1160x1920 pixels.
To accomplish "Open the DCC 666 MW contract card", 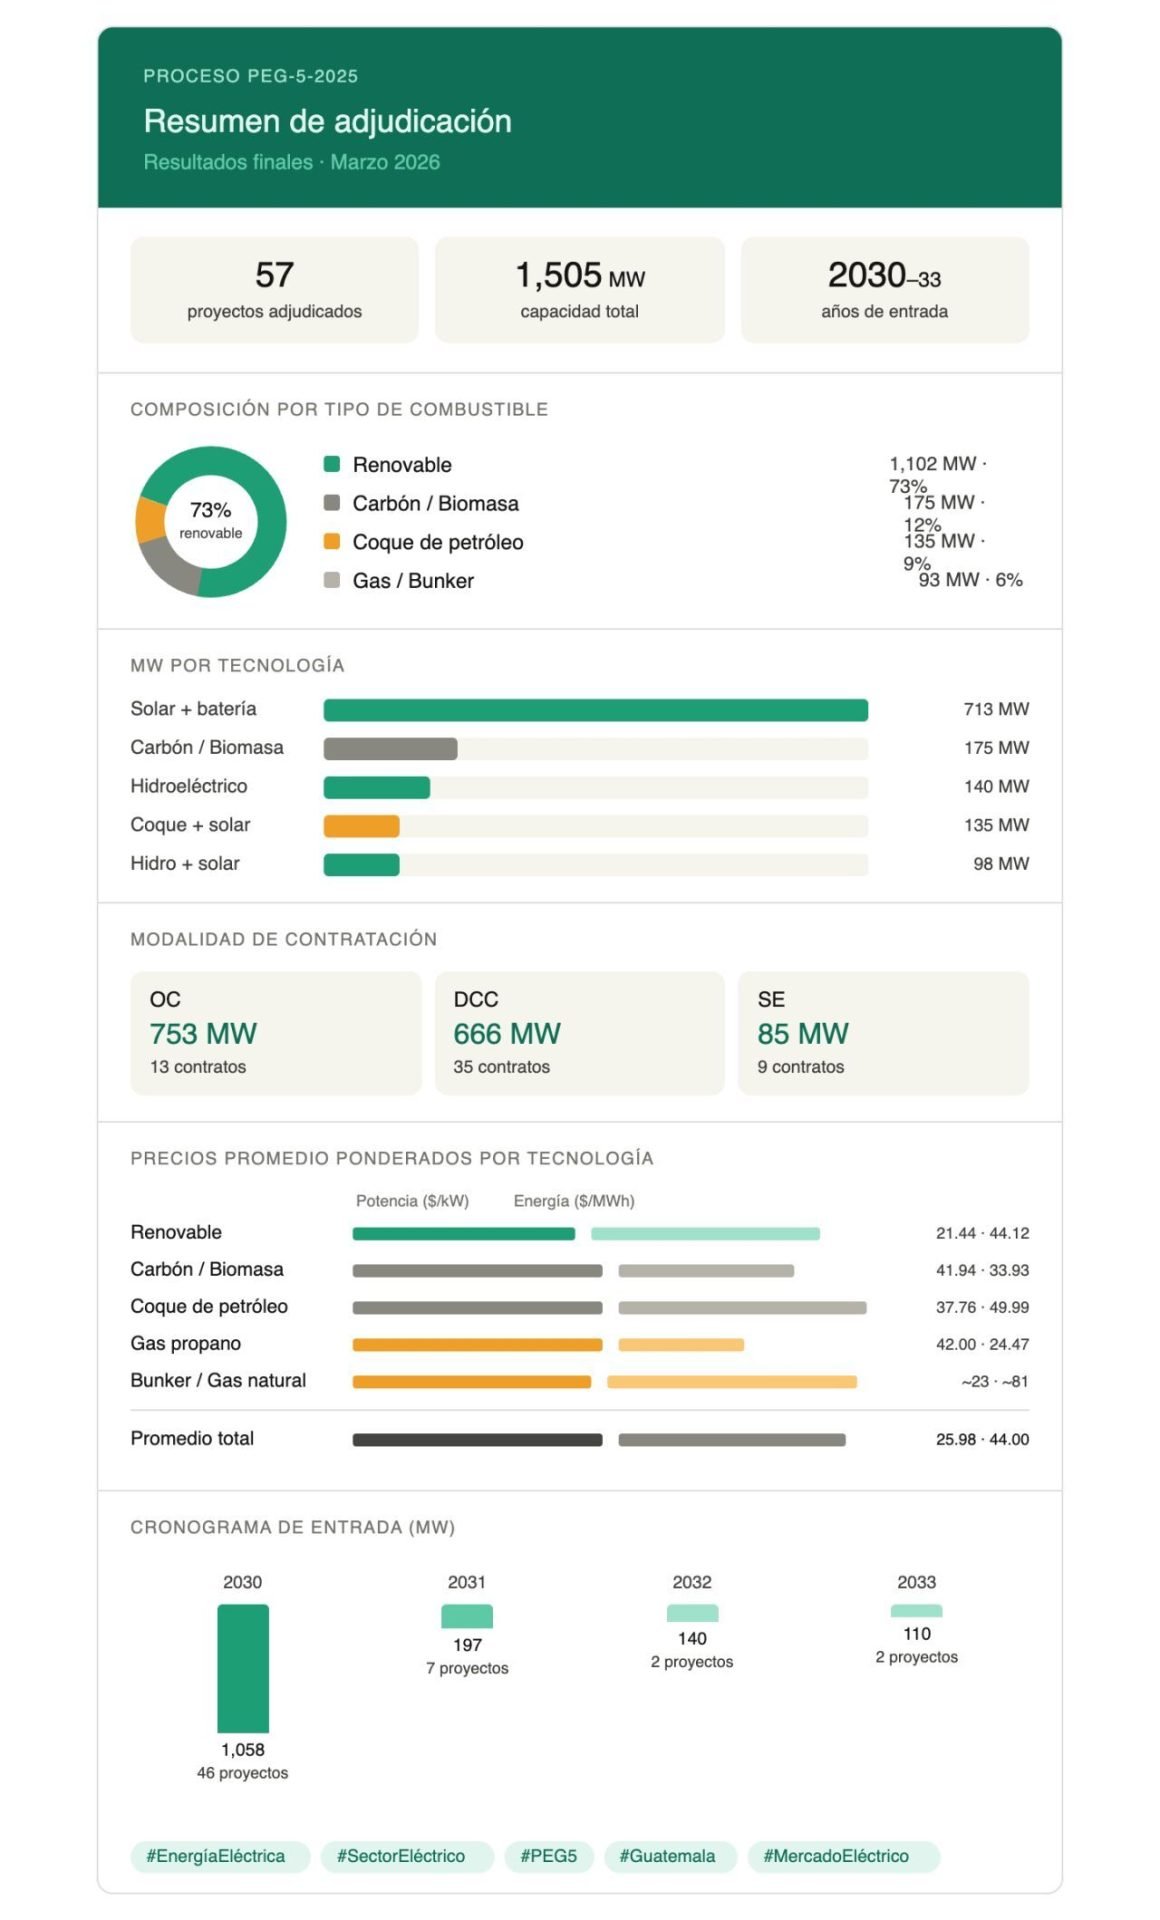I will coord(579,1033).
